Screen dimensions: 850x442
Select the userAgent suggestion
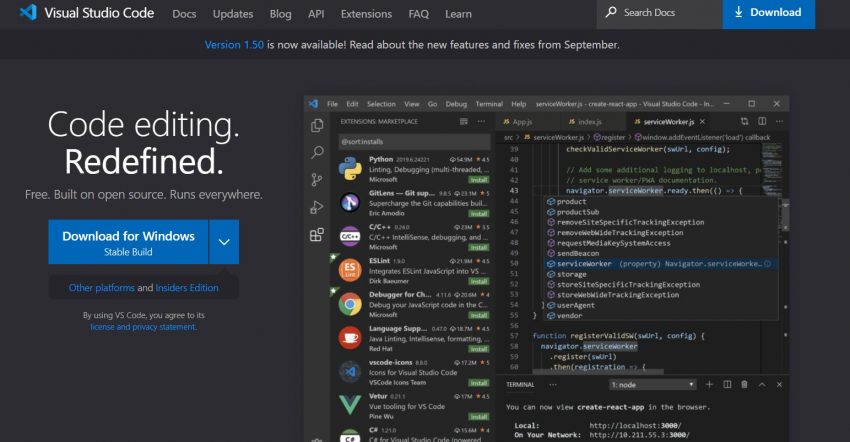(660, 305)
